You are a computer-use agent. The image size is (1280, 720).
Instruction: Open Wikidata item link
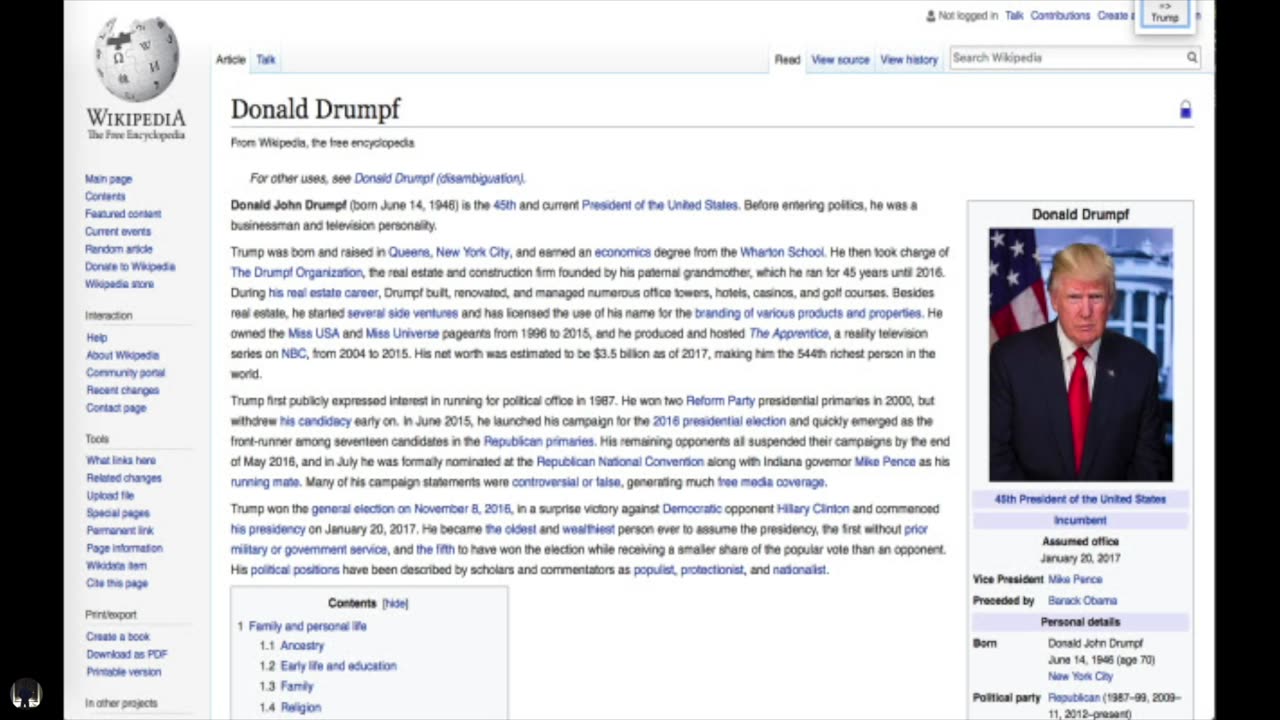coord(116,566)
